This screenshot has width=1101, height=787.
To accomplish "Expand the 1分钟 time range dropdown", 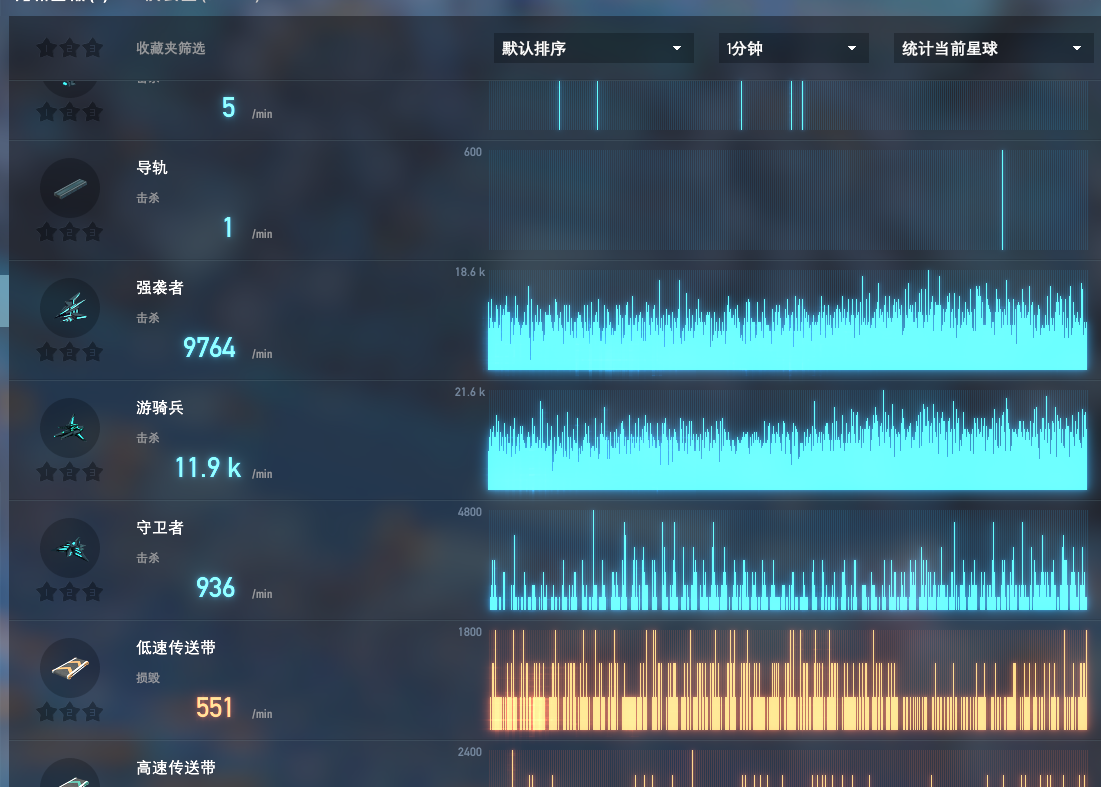I will coord(792,48).
